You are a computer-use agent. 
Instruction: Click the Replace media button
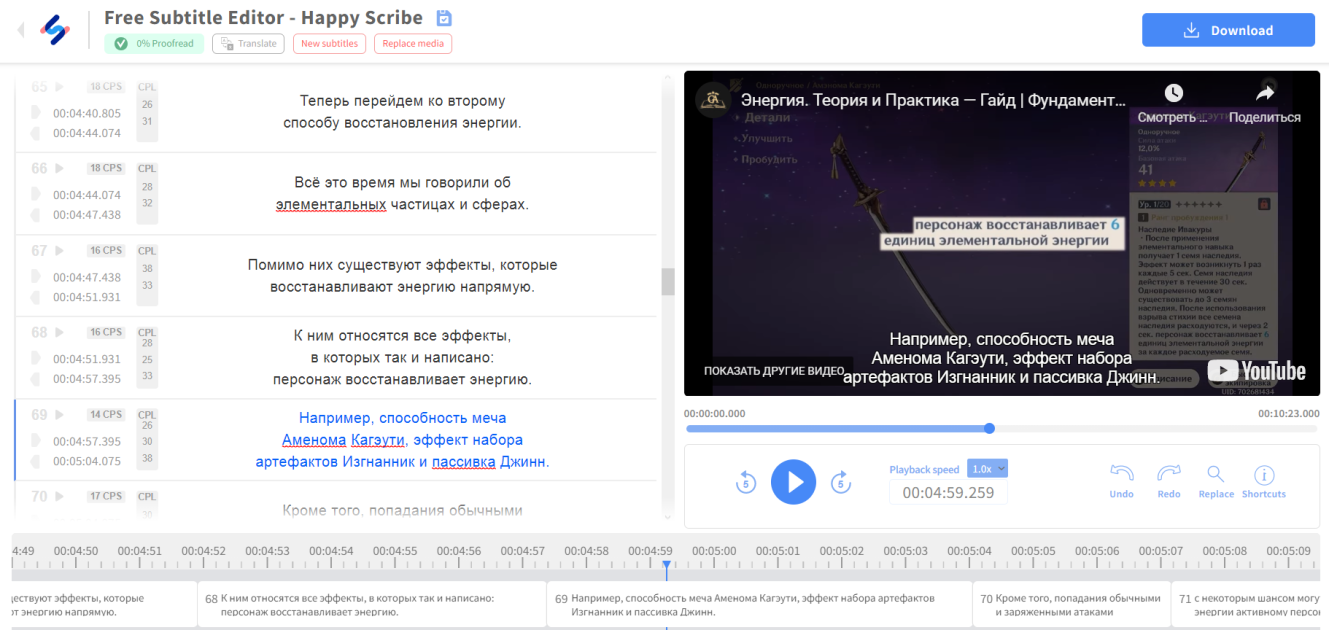(413, 44)
